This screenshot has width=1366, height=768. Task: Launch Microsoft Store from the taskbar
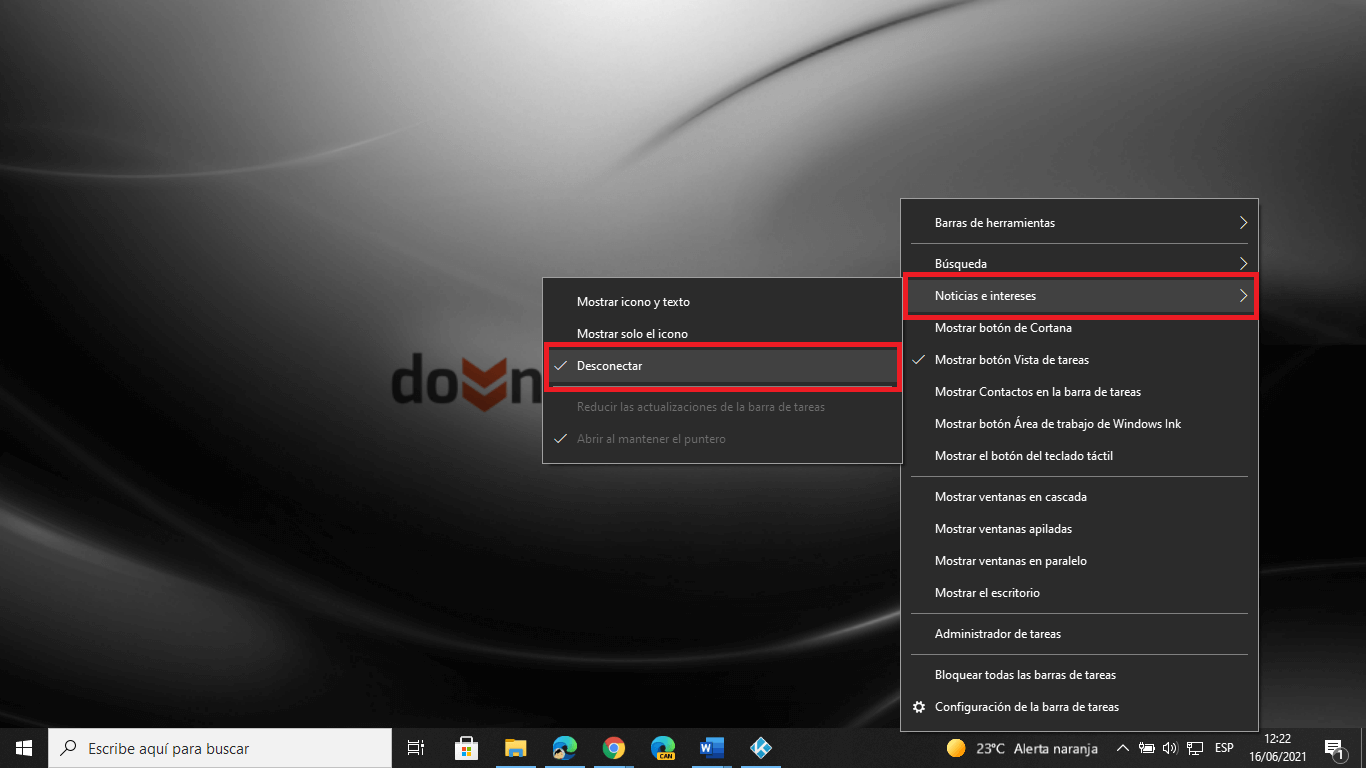466,748
